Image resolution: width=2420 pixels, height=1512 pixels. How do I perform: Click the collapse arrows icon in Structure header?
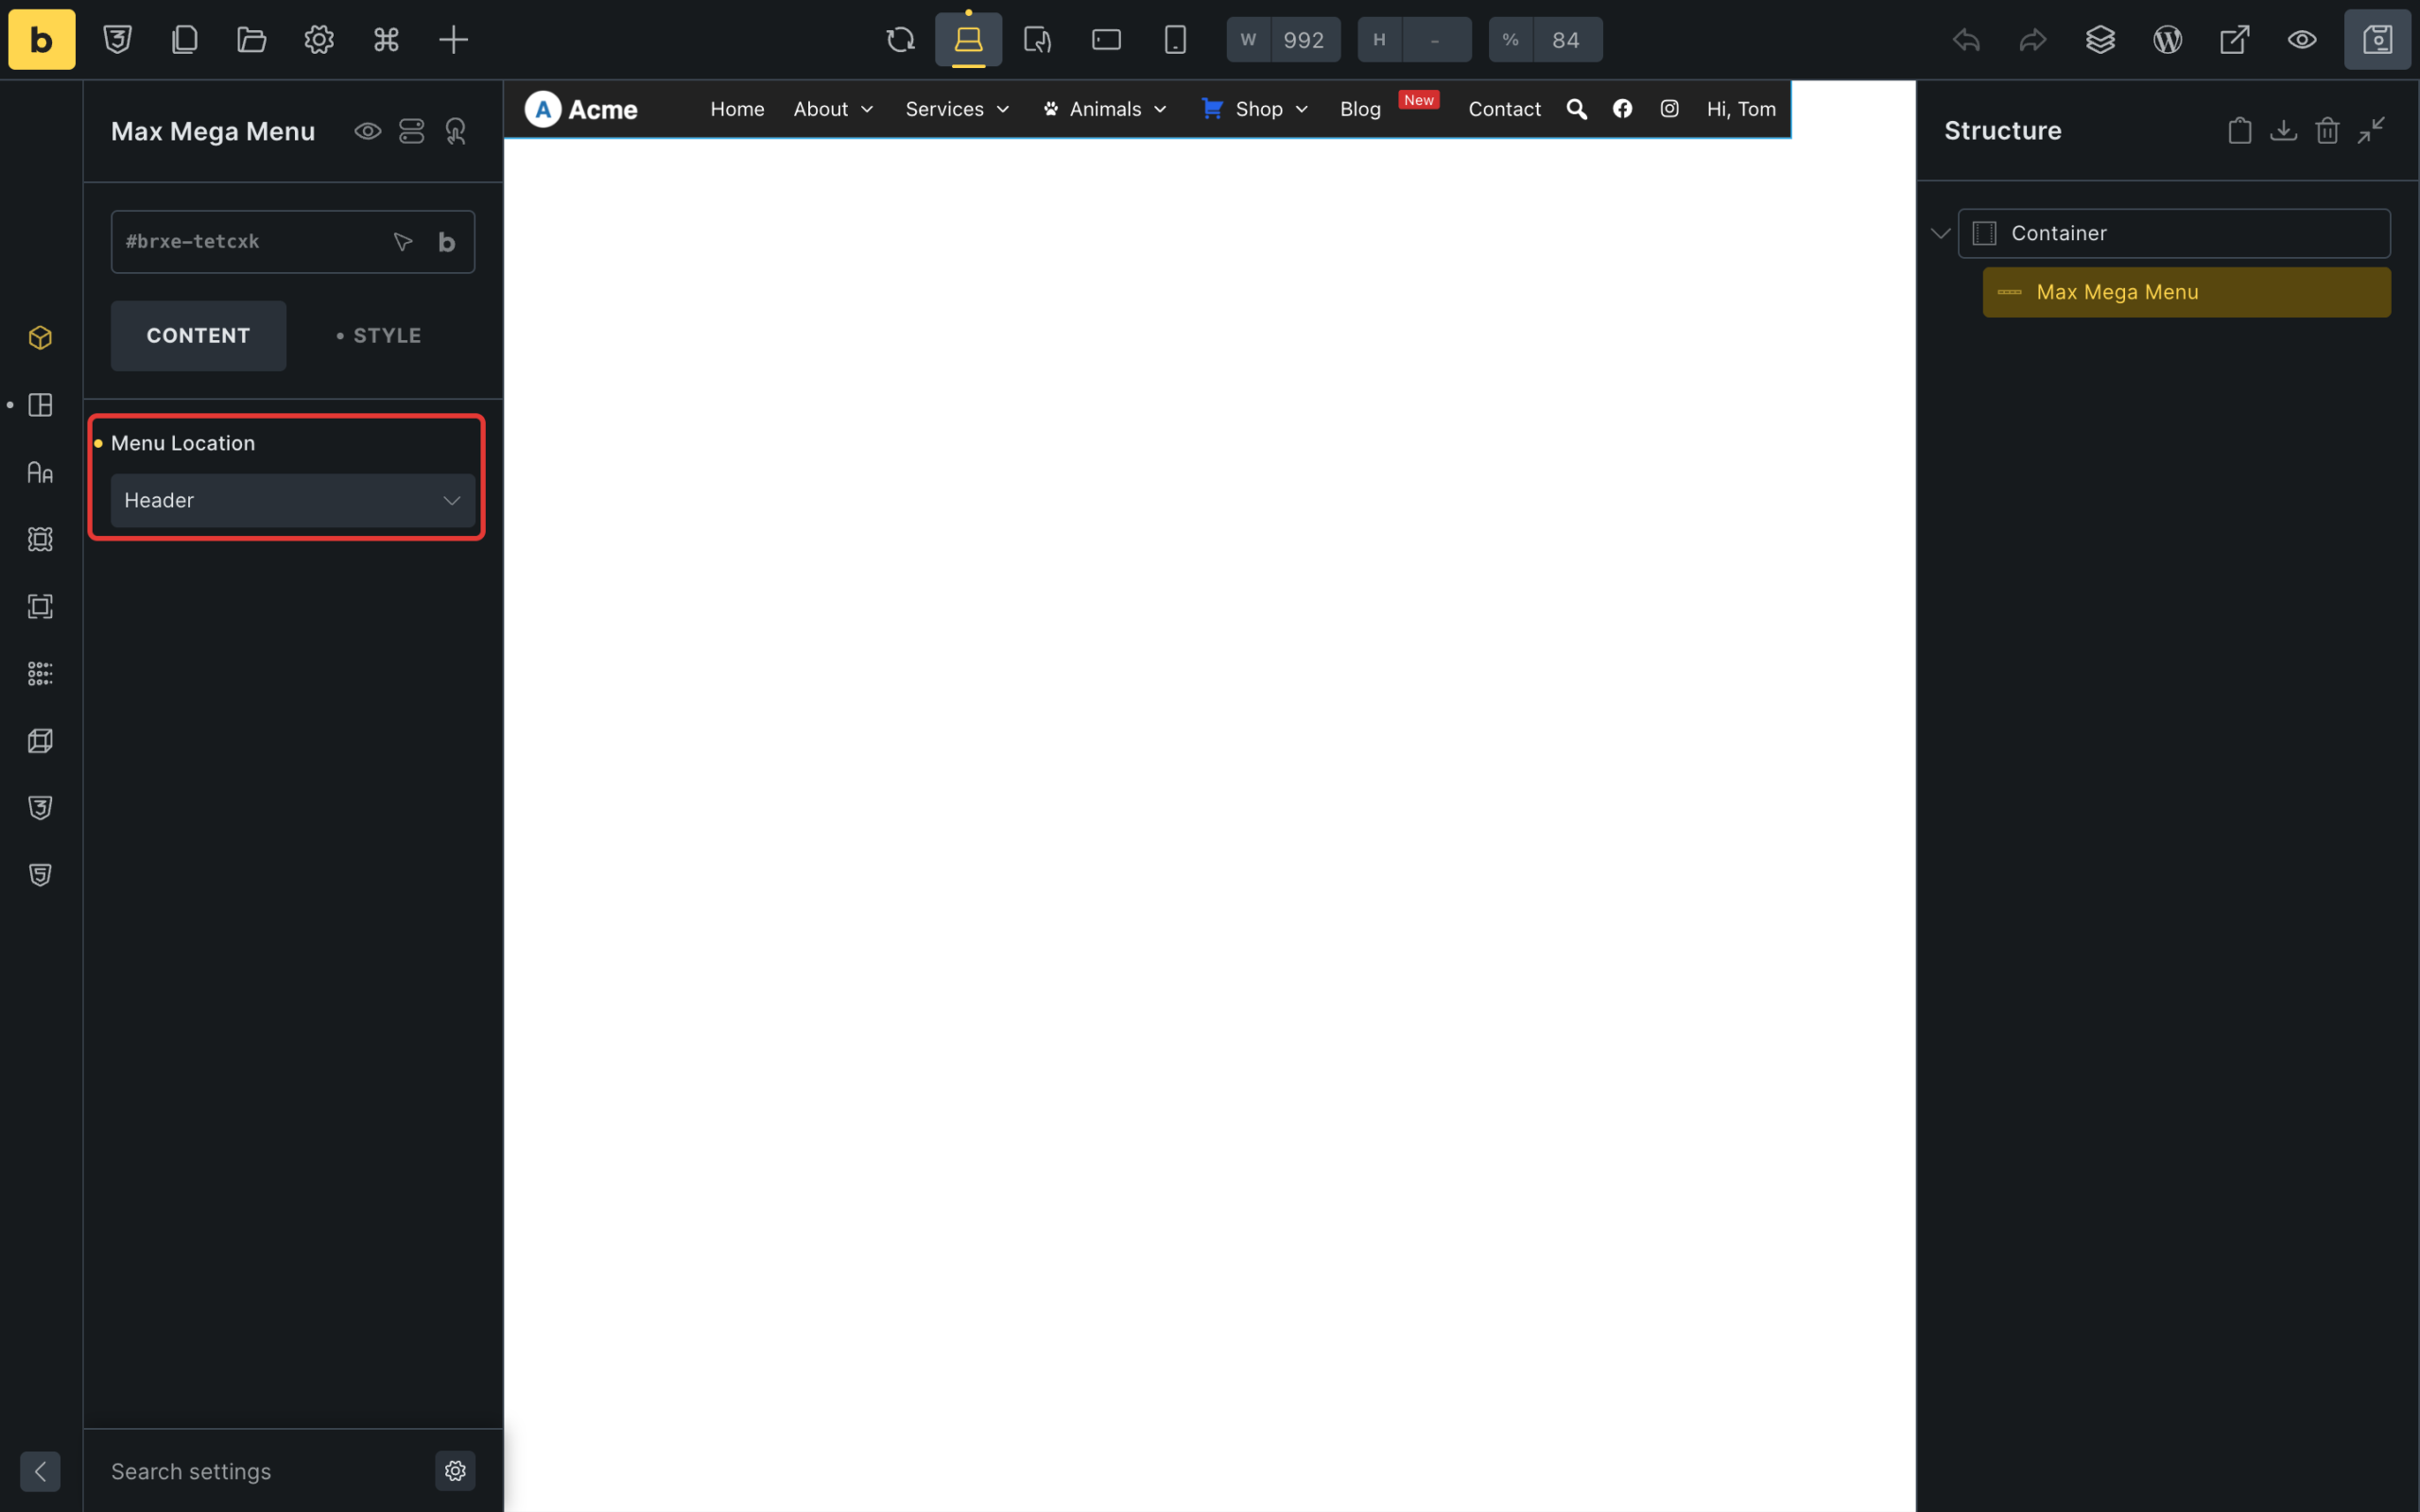point(2371,131)
